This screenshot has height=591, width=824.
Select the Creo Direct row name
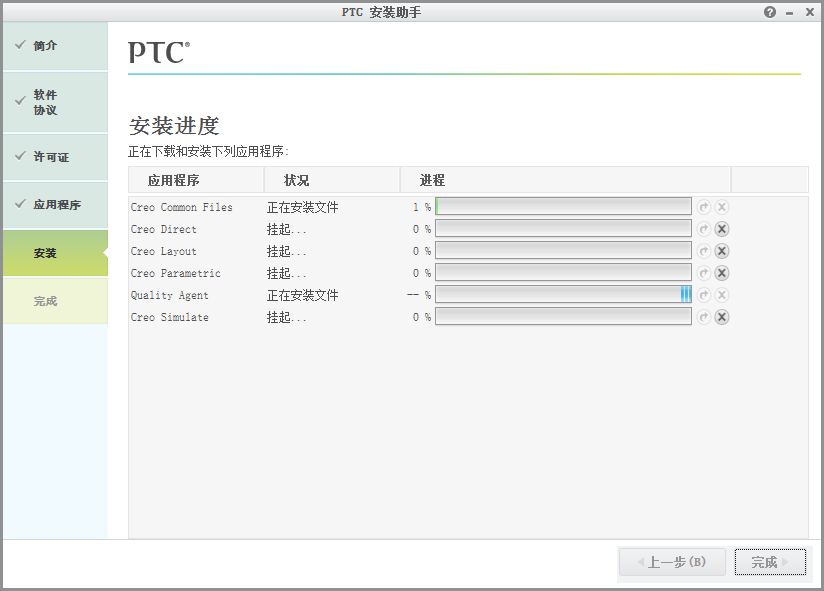click(163, 230)
